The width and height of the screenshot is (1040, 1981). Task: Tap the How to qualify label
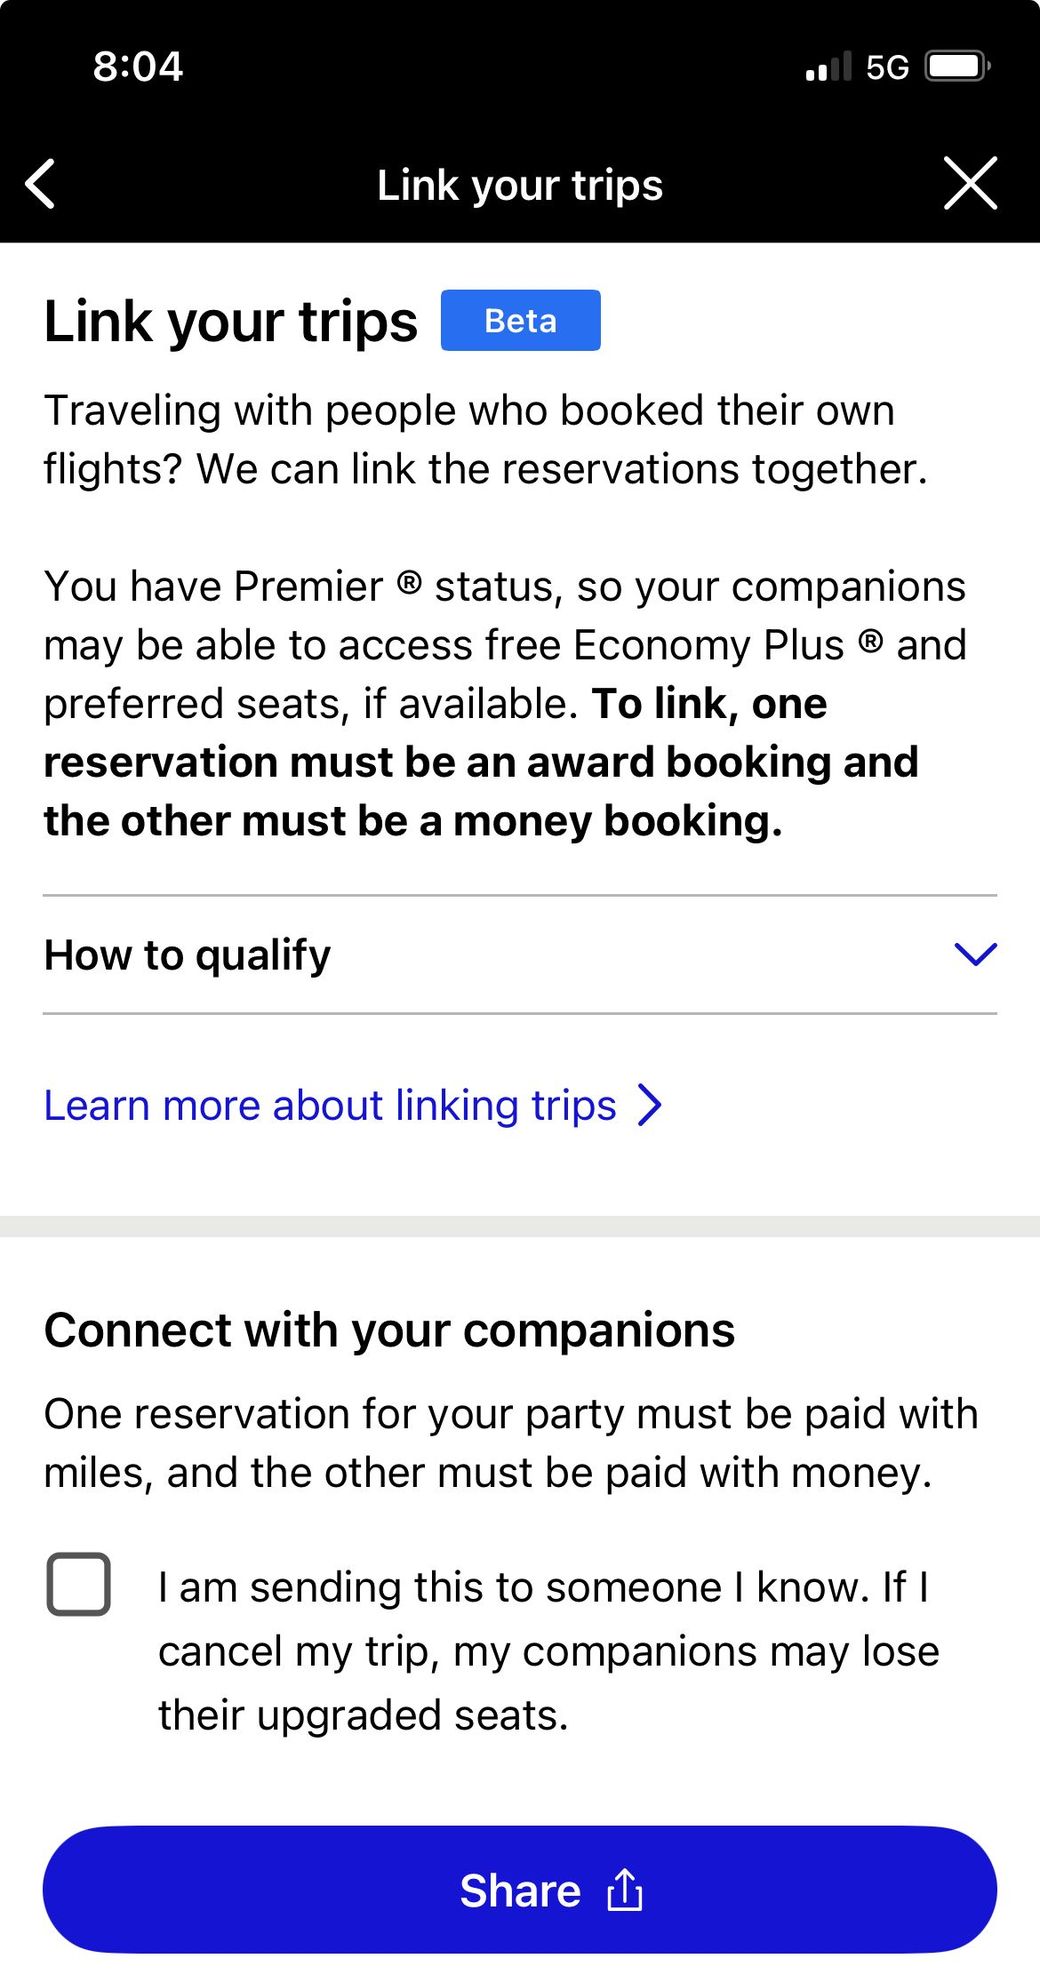pyautogui.click(x=188, y=955)
